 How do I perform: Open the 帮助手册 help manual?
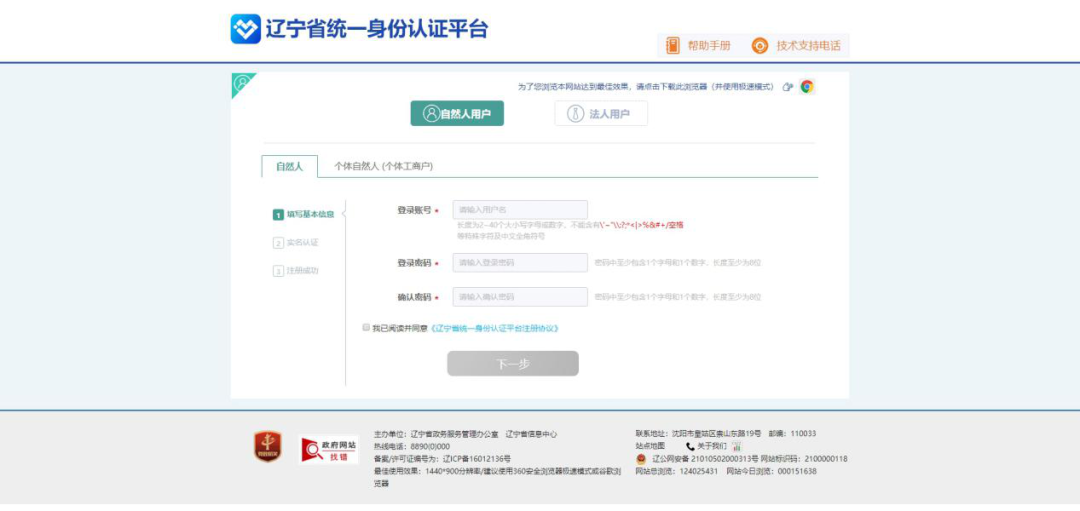click(699, 46)
